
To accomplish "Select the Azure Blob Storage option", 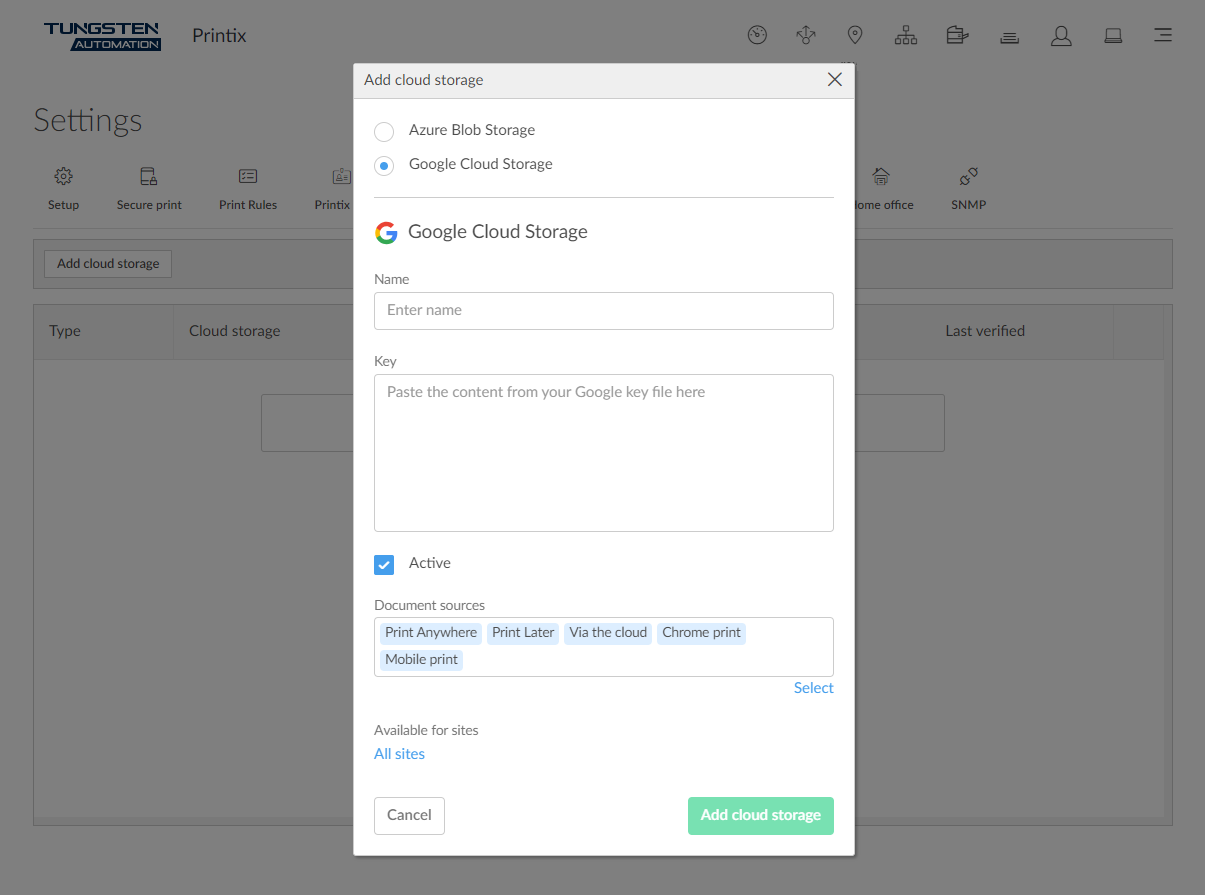I will coord(384,131).
